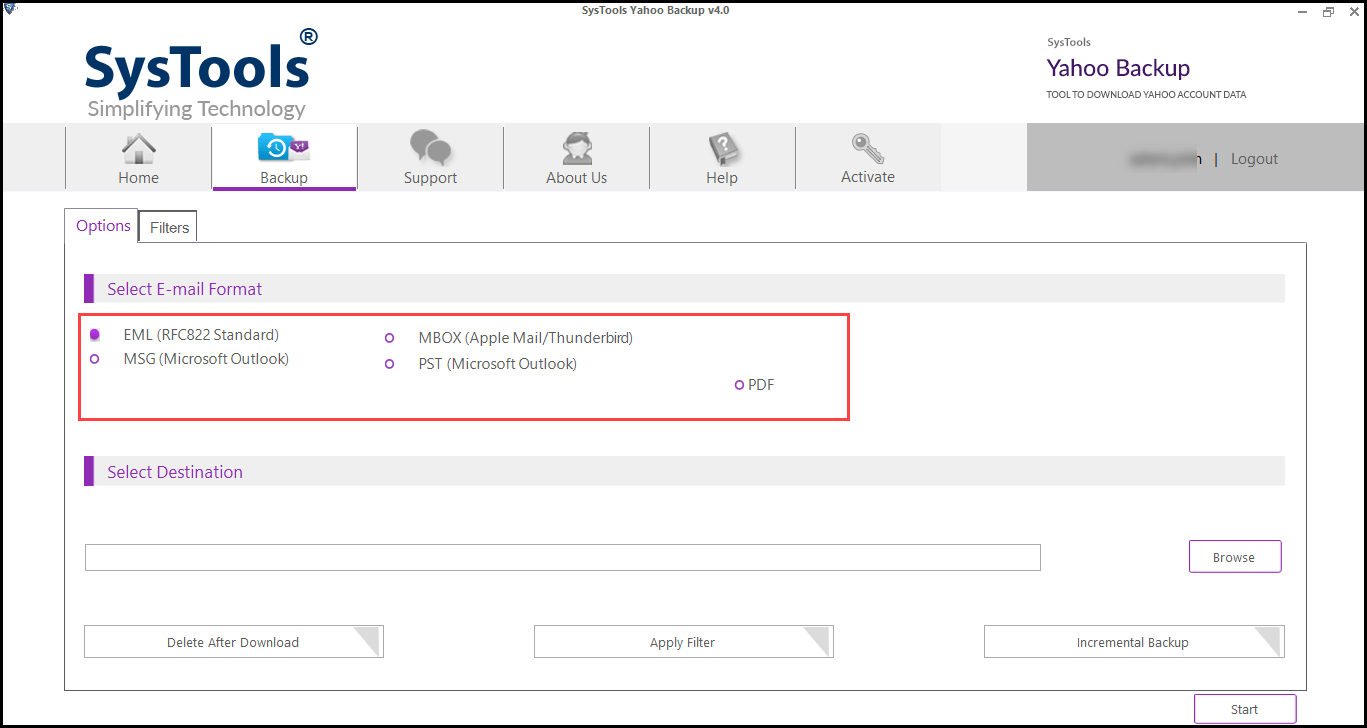
Task: Close the SysTools Yahoo Backup window
Action: point(1353,11)
